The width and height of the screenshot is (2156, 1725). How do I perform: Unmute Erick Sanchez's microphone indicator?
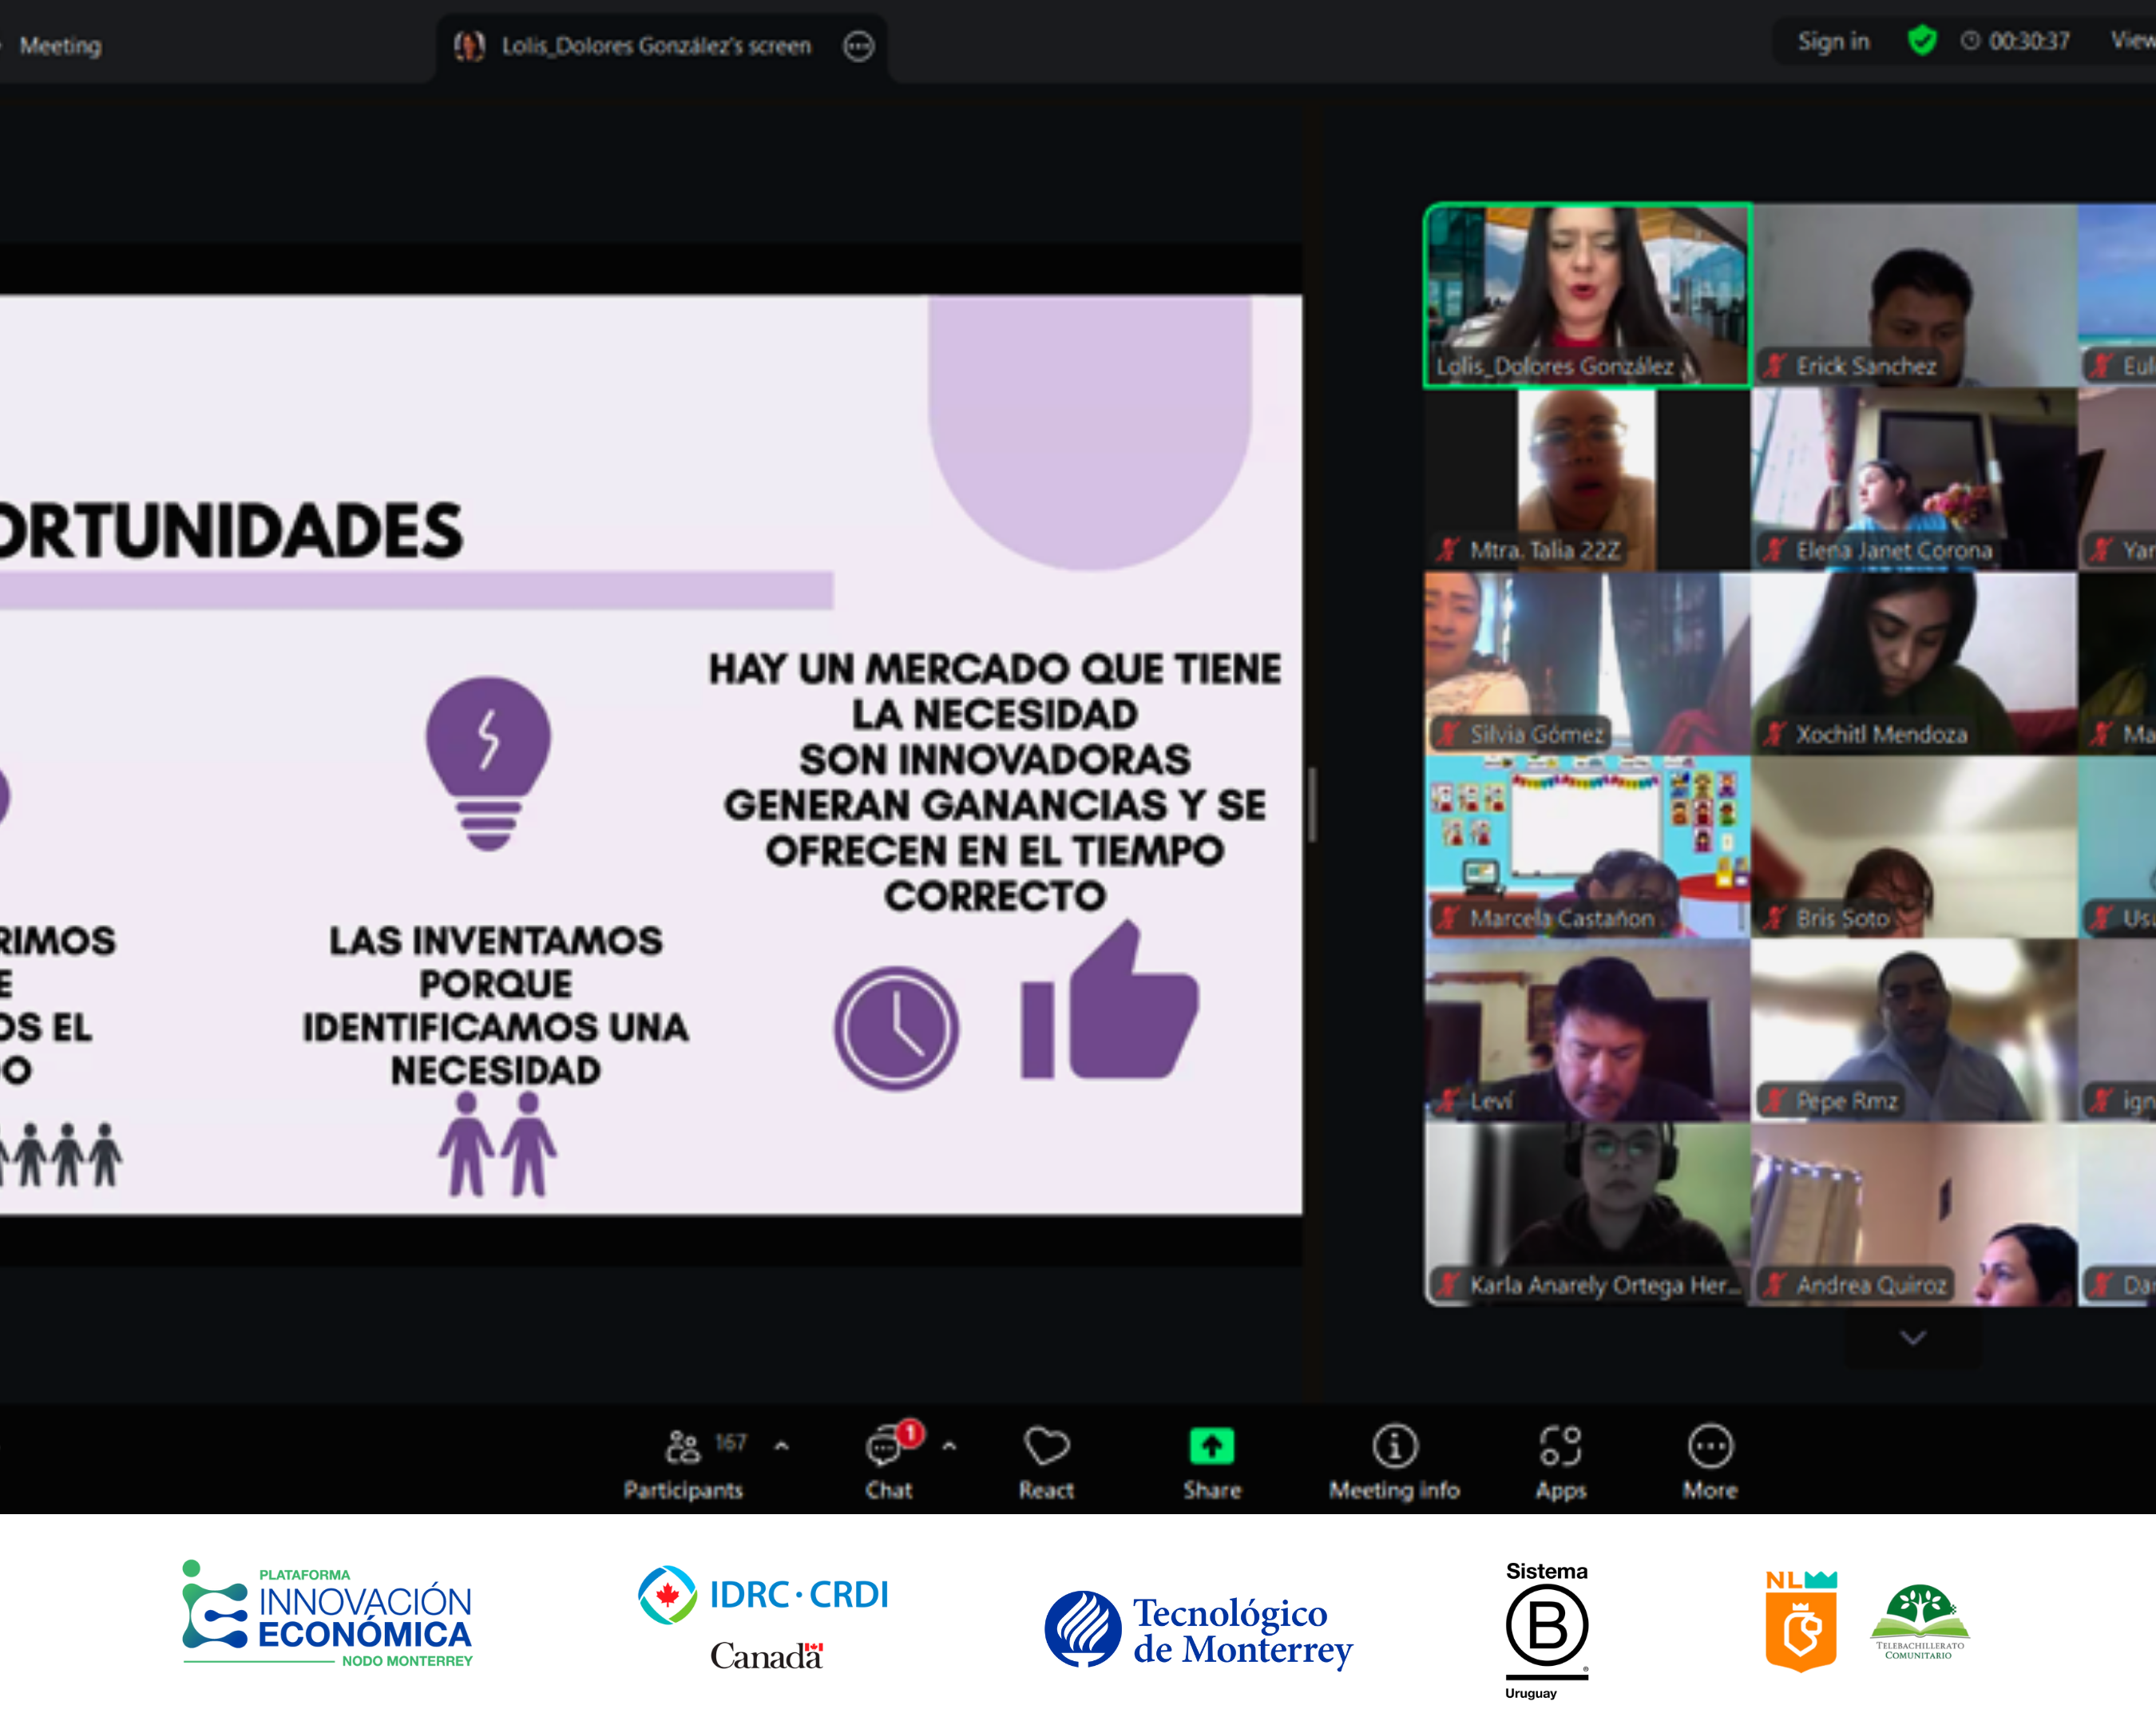[x=1775, y=366]
